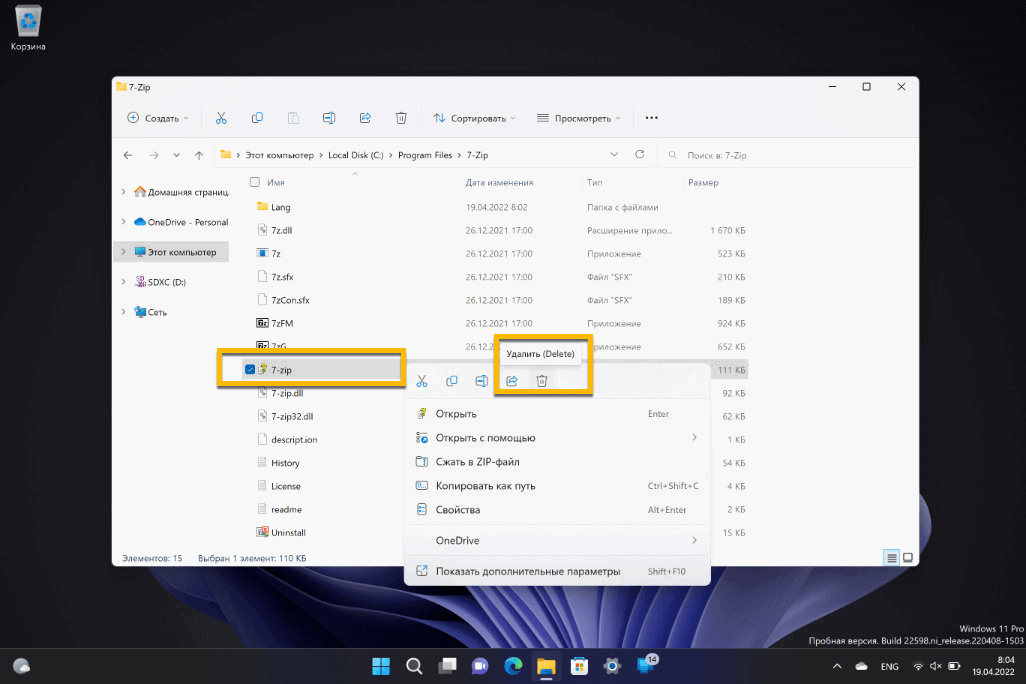Switch to the large thumbnails view icon
The image size is (1026, 684).
pos(908,557)
